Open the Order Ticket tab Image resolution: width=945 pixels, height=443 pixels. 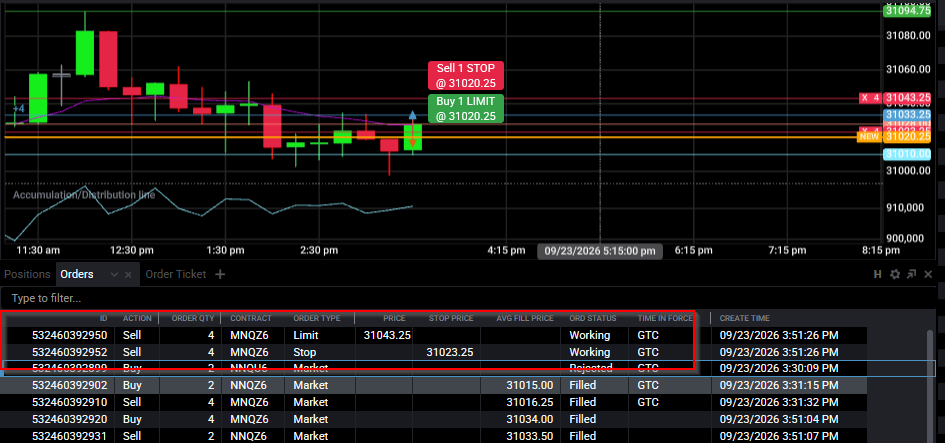tap(175, 274)
